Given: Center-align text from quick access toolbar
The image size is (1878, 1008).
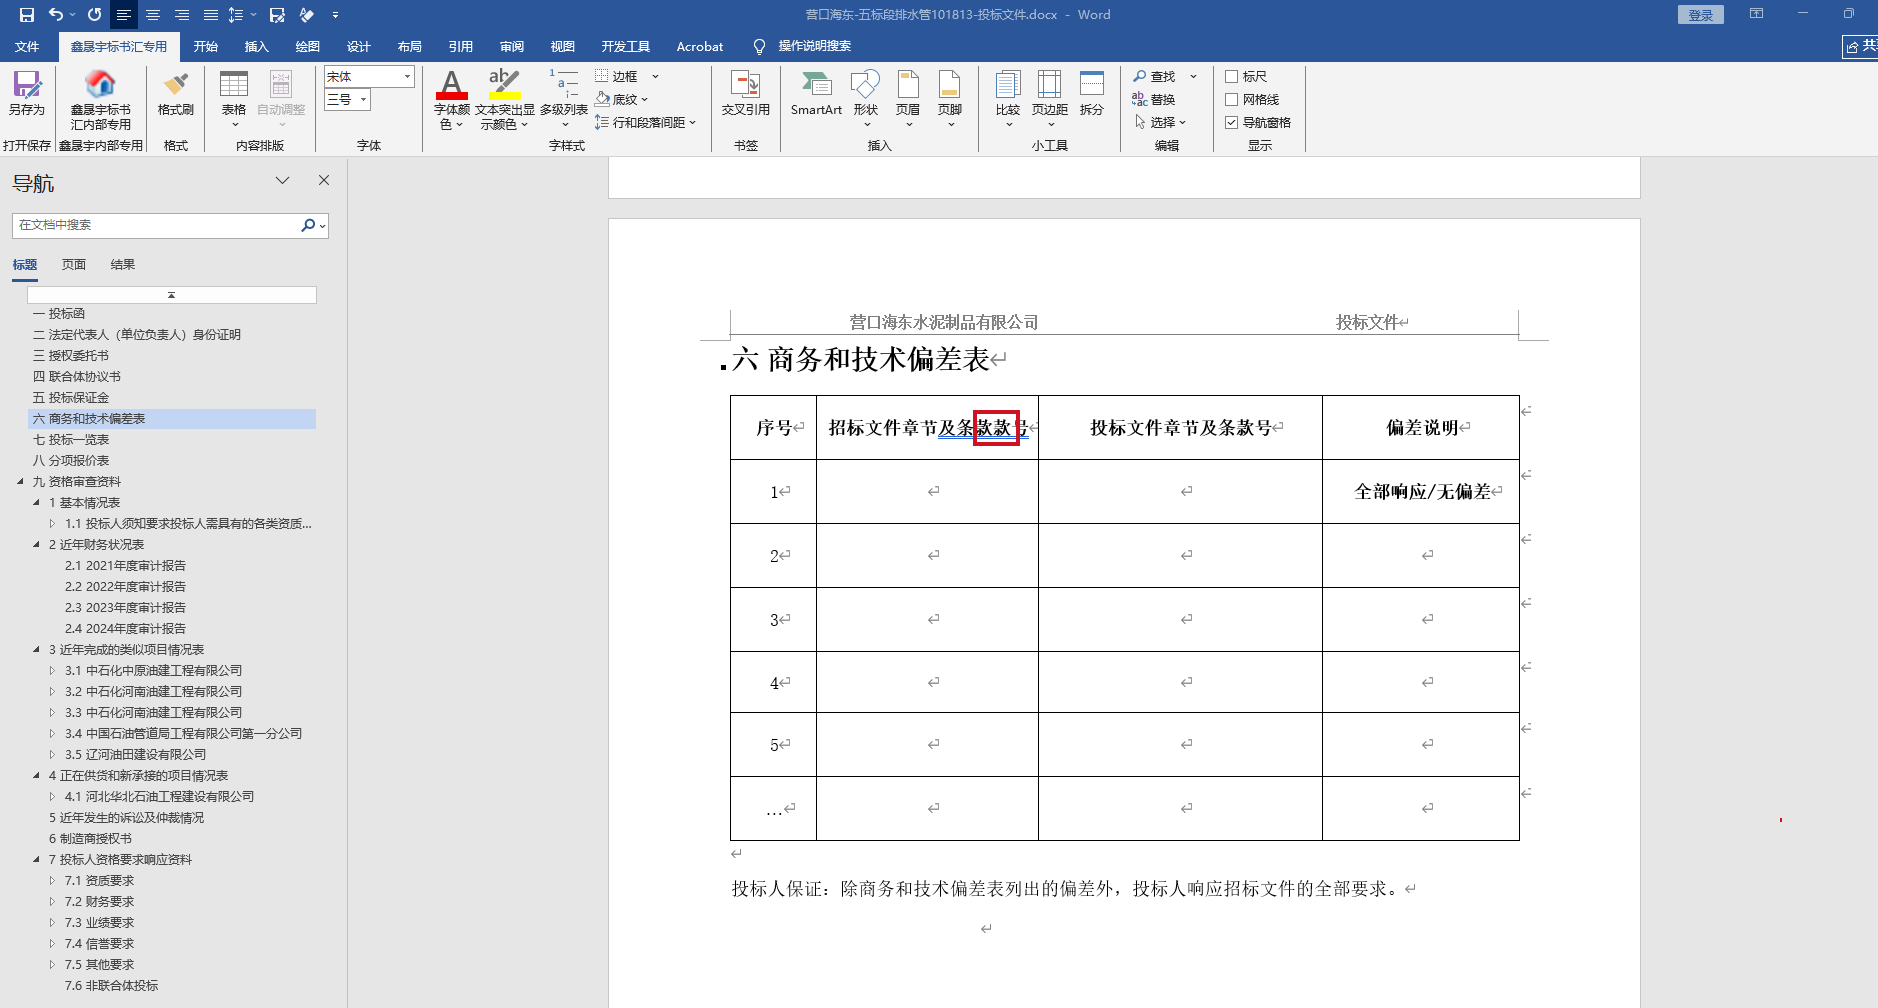Looking at the screenshot, I should (153, 15).
